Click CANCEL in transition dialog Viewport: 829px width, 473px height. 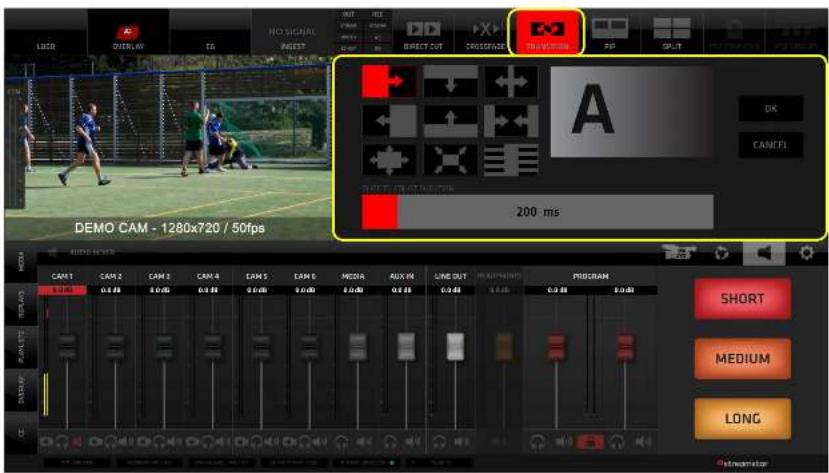coord(770,145)
